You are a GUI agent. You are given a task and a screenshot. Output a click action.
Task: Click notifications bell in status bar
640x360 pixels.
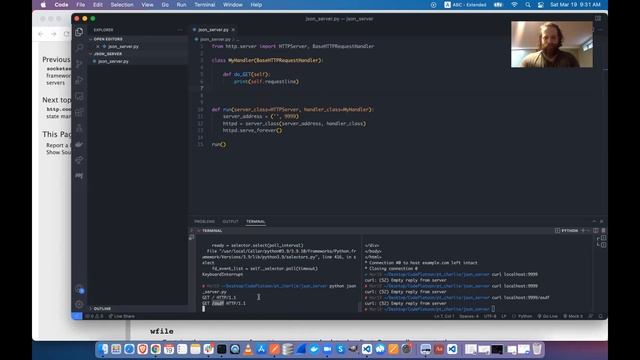600,316
